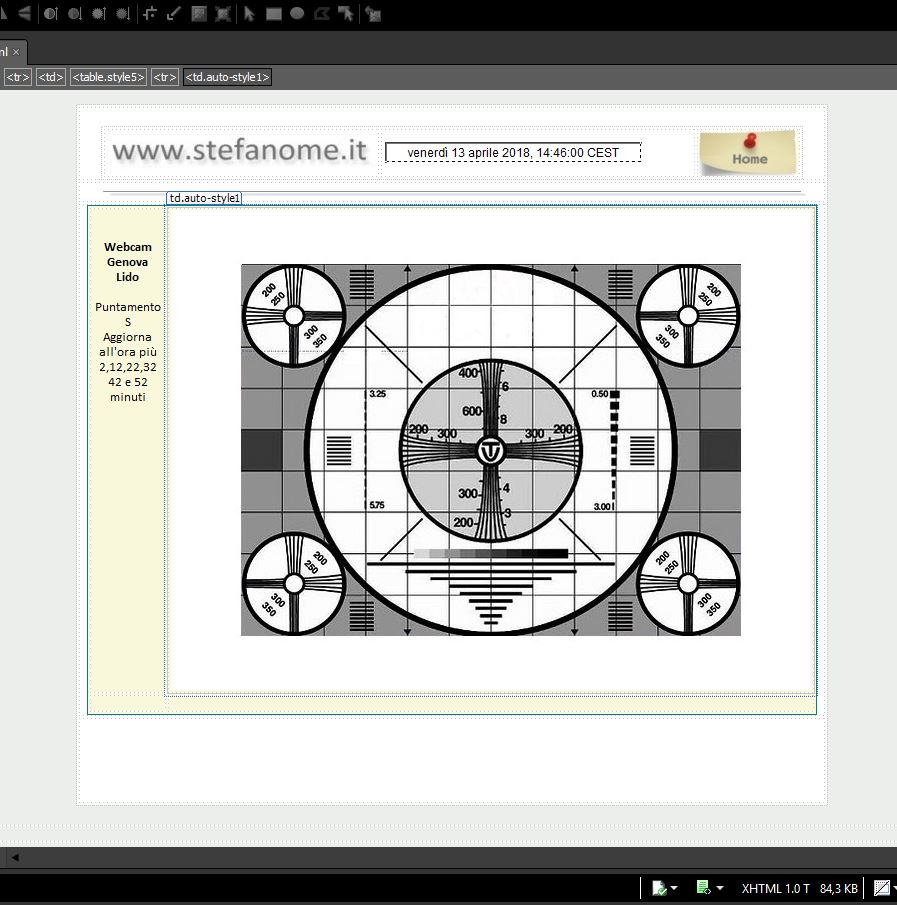Close the open document tab
The width and height of the screenshot is (897, 905).
click(x=16, y=52)
